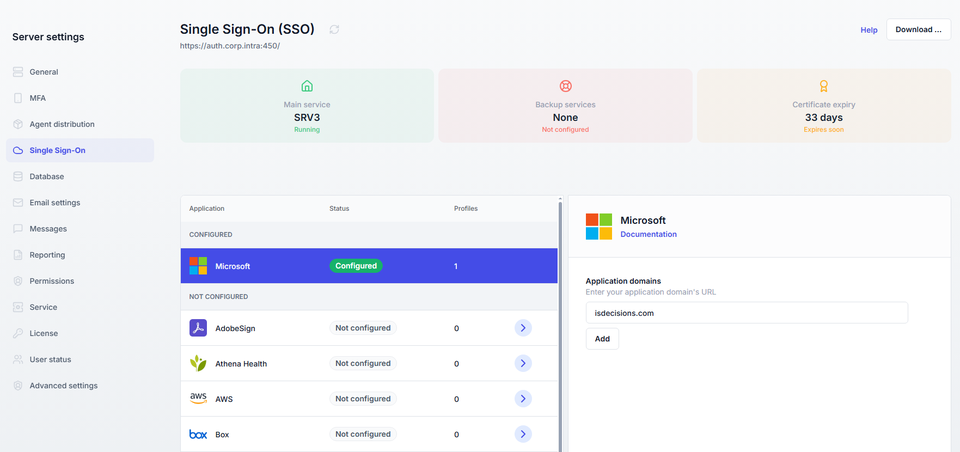This screenshot has width=960, height=452.
Task: Open Box configuration via chevron arrow
Action: 522,434
